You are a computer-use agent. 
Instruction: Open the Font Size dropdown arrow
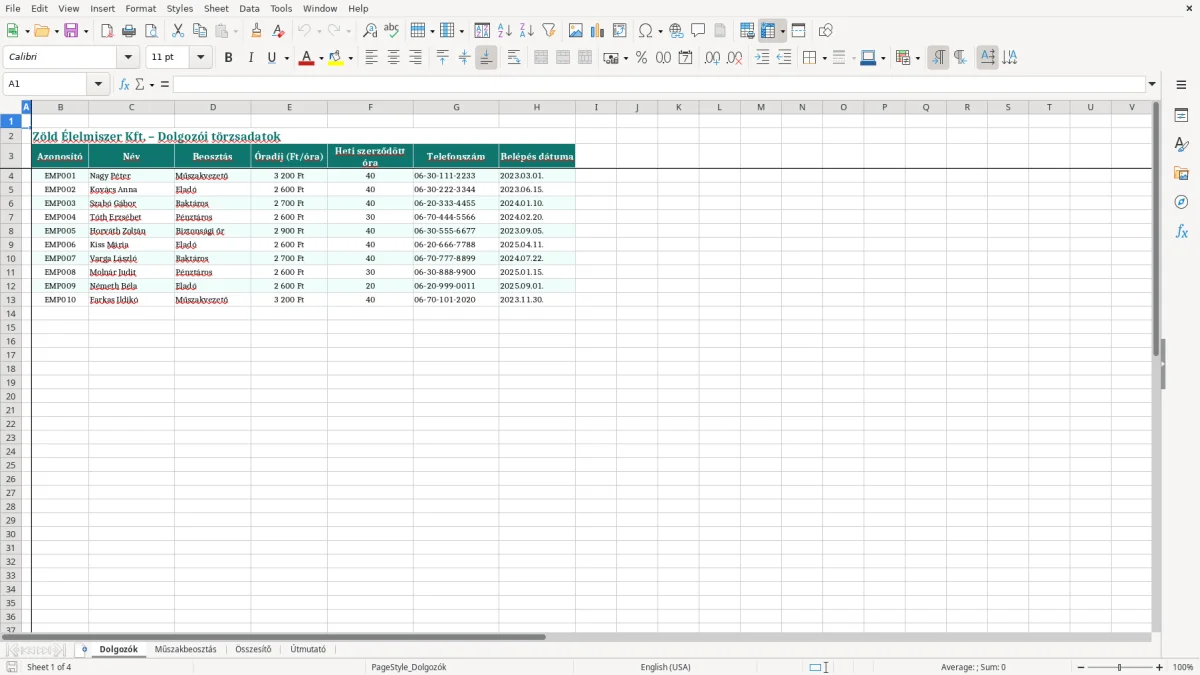(x=201, y=58)
